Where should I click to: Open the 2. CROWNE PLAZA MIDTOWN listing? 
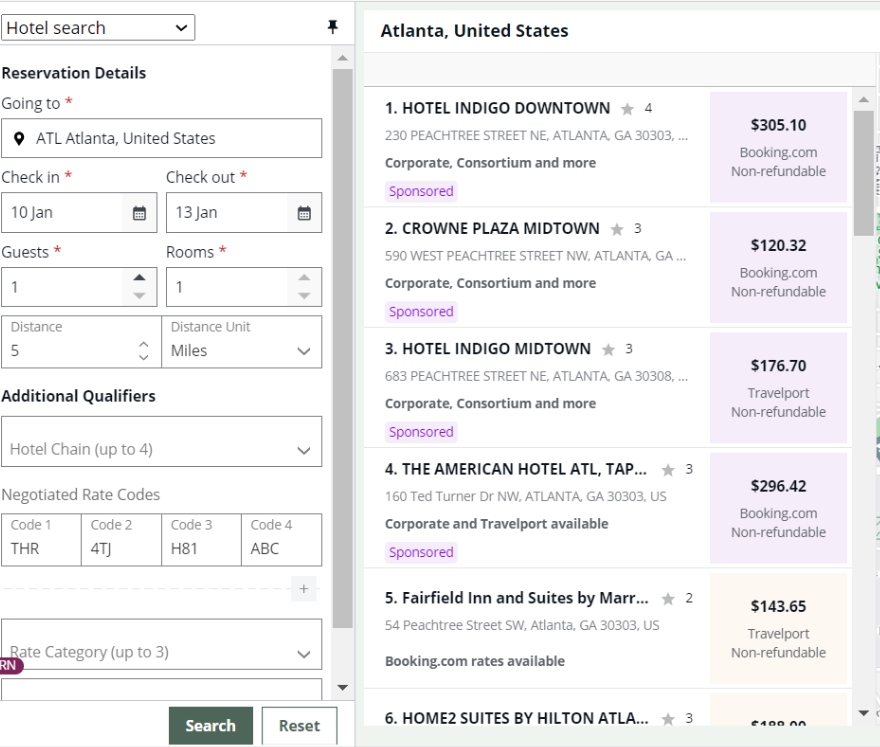pos(492,228)
